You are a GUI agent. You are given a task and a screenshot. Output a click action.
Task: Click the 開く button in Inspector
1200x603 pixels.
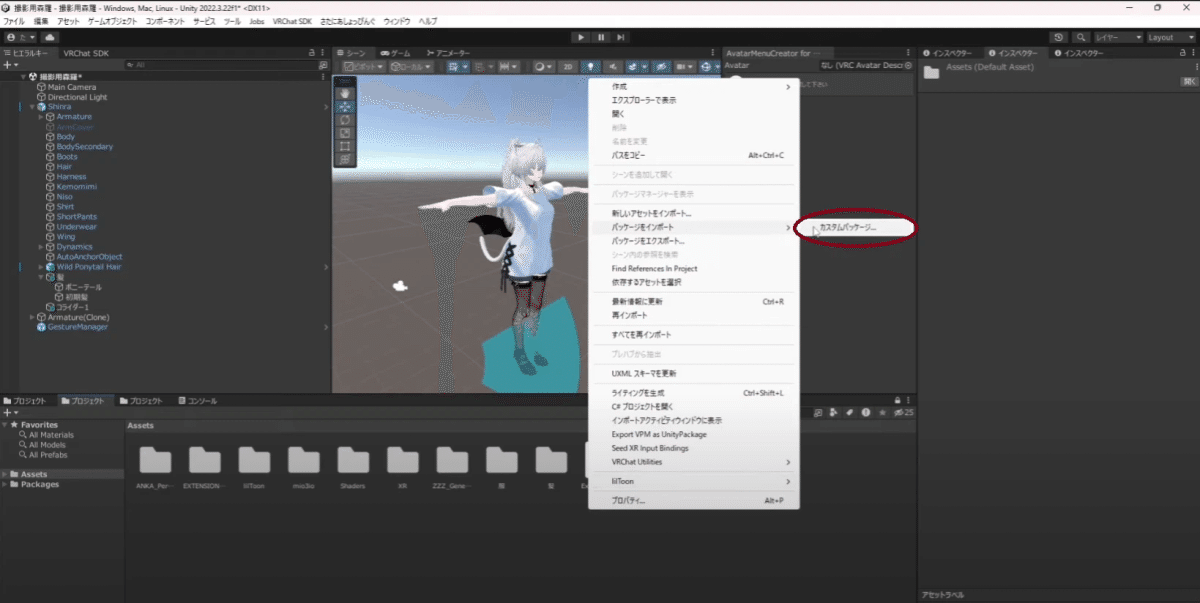click(x=1189, y=81)
